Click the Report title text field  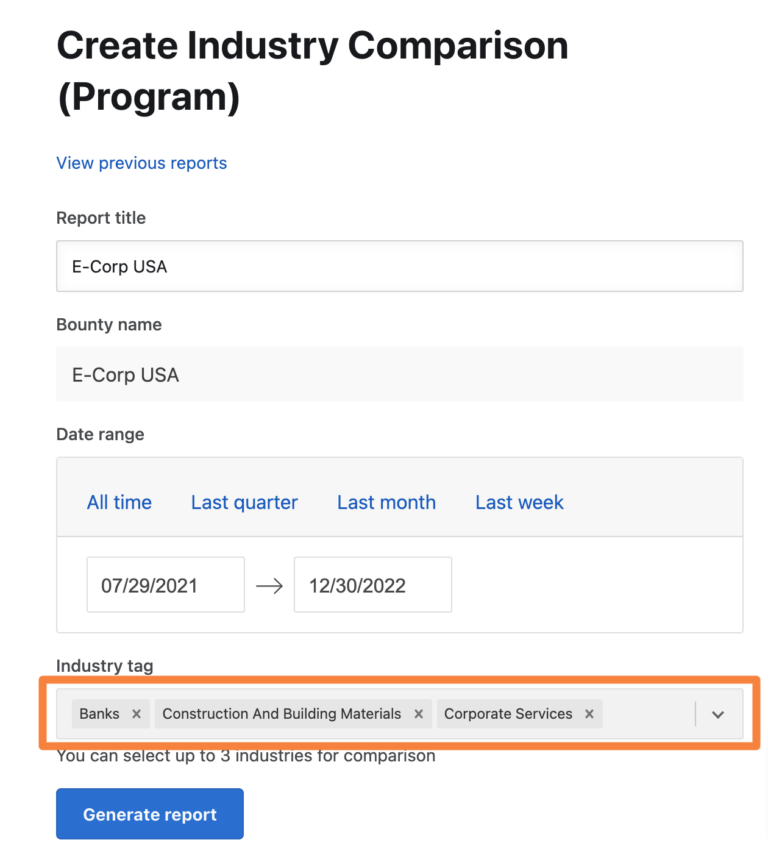pyautogui.click(x=399, y=266)
